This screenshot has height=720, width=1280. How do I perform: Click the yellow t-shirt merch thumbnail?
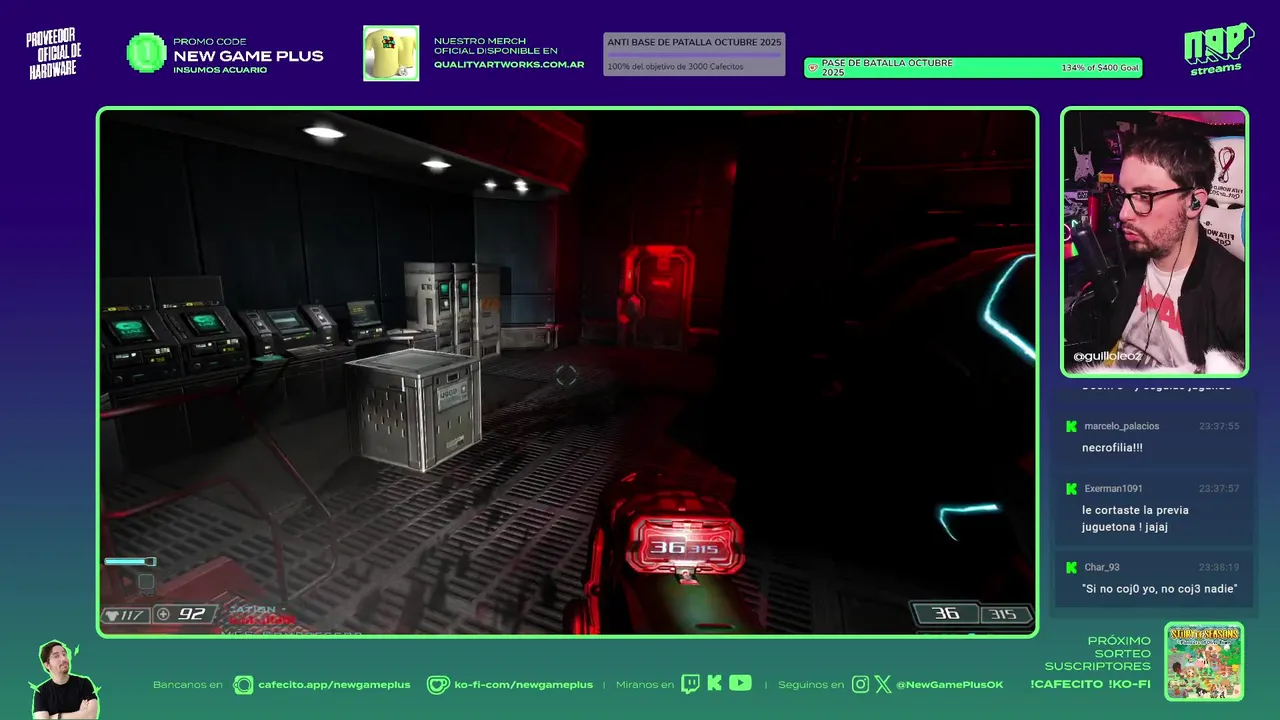coord(391,53)
